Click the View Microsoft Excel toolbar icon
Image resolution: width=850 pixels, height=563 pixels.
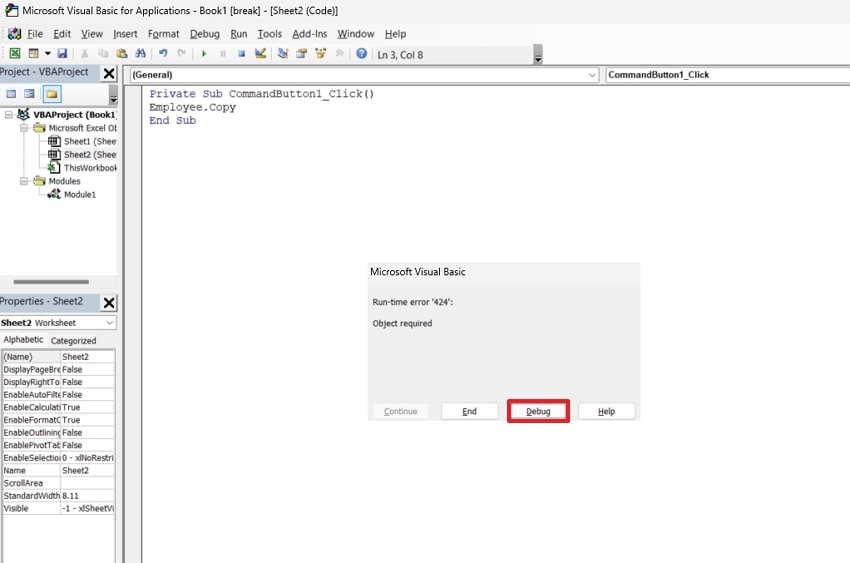(15, 54)
